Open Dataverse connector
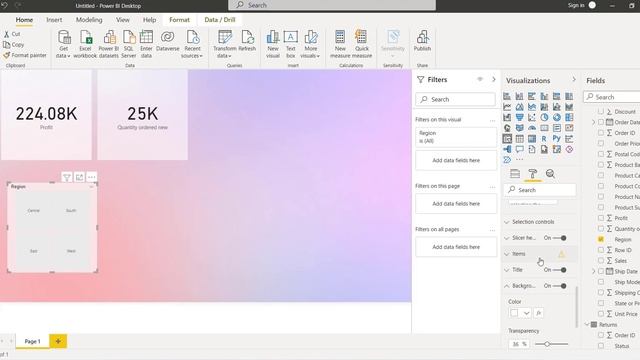 point(167,41)
